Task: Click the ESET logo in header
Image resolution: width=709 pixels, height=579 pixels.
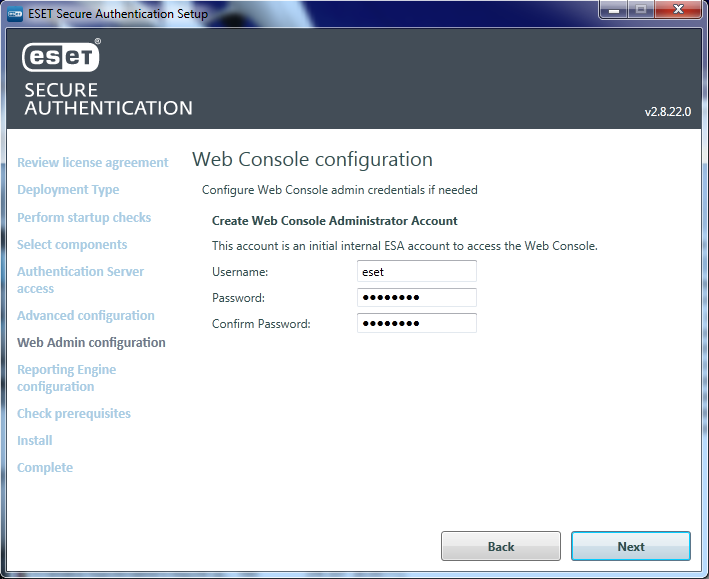Action: tap(61, 56)
